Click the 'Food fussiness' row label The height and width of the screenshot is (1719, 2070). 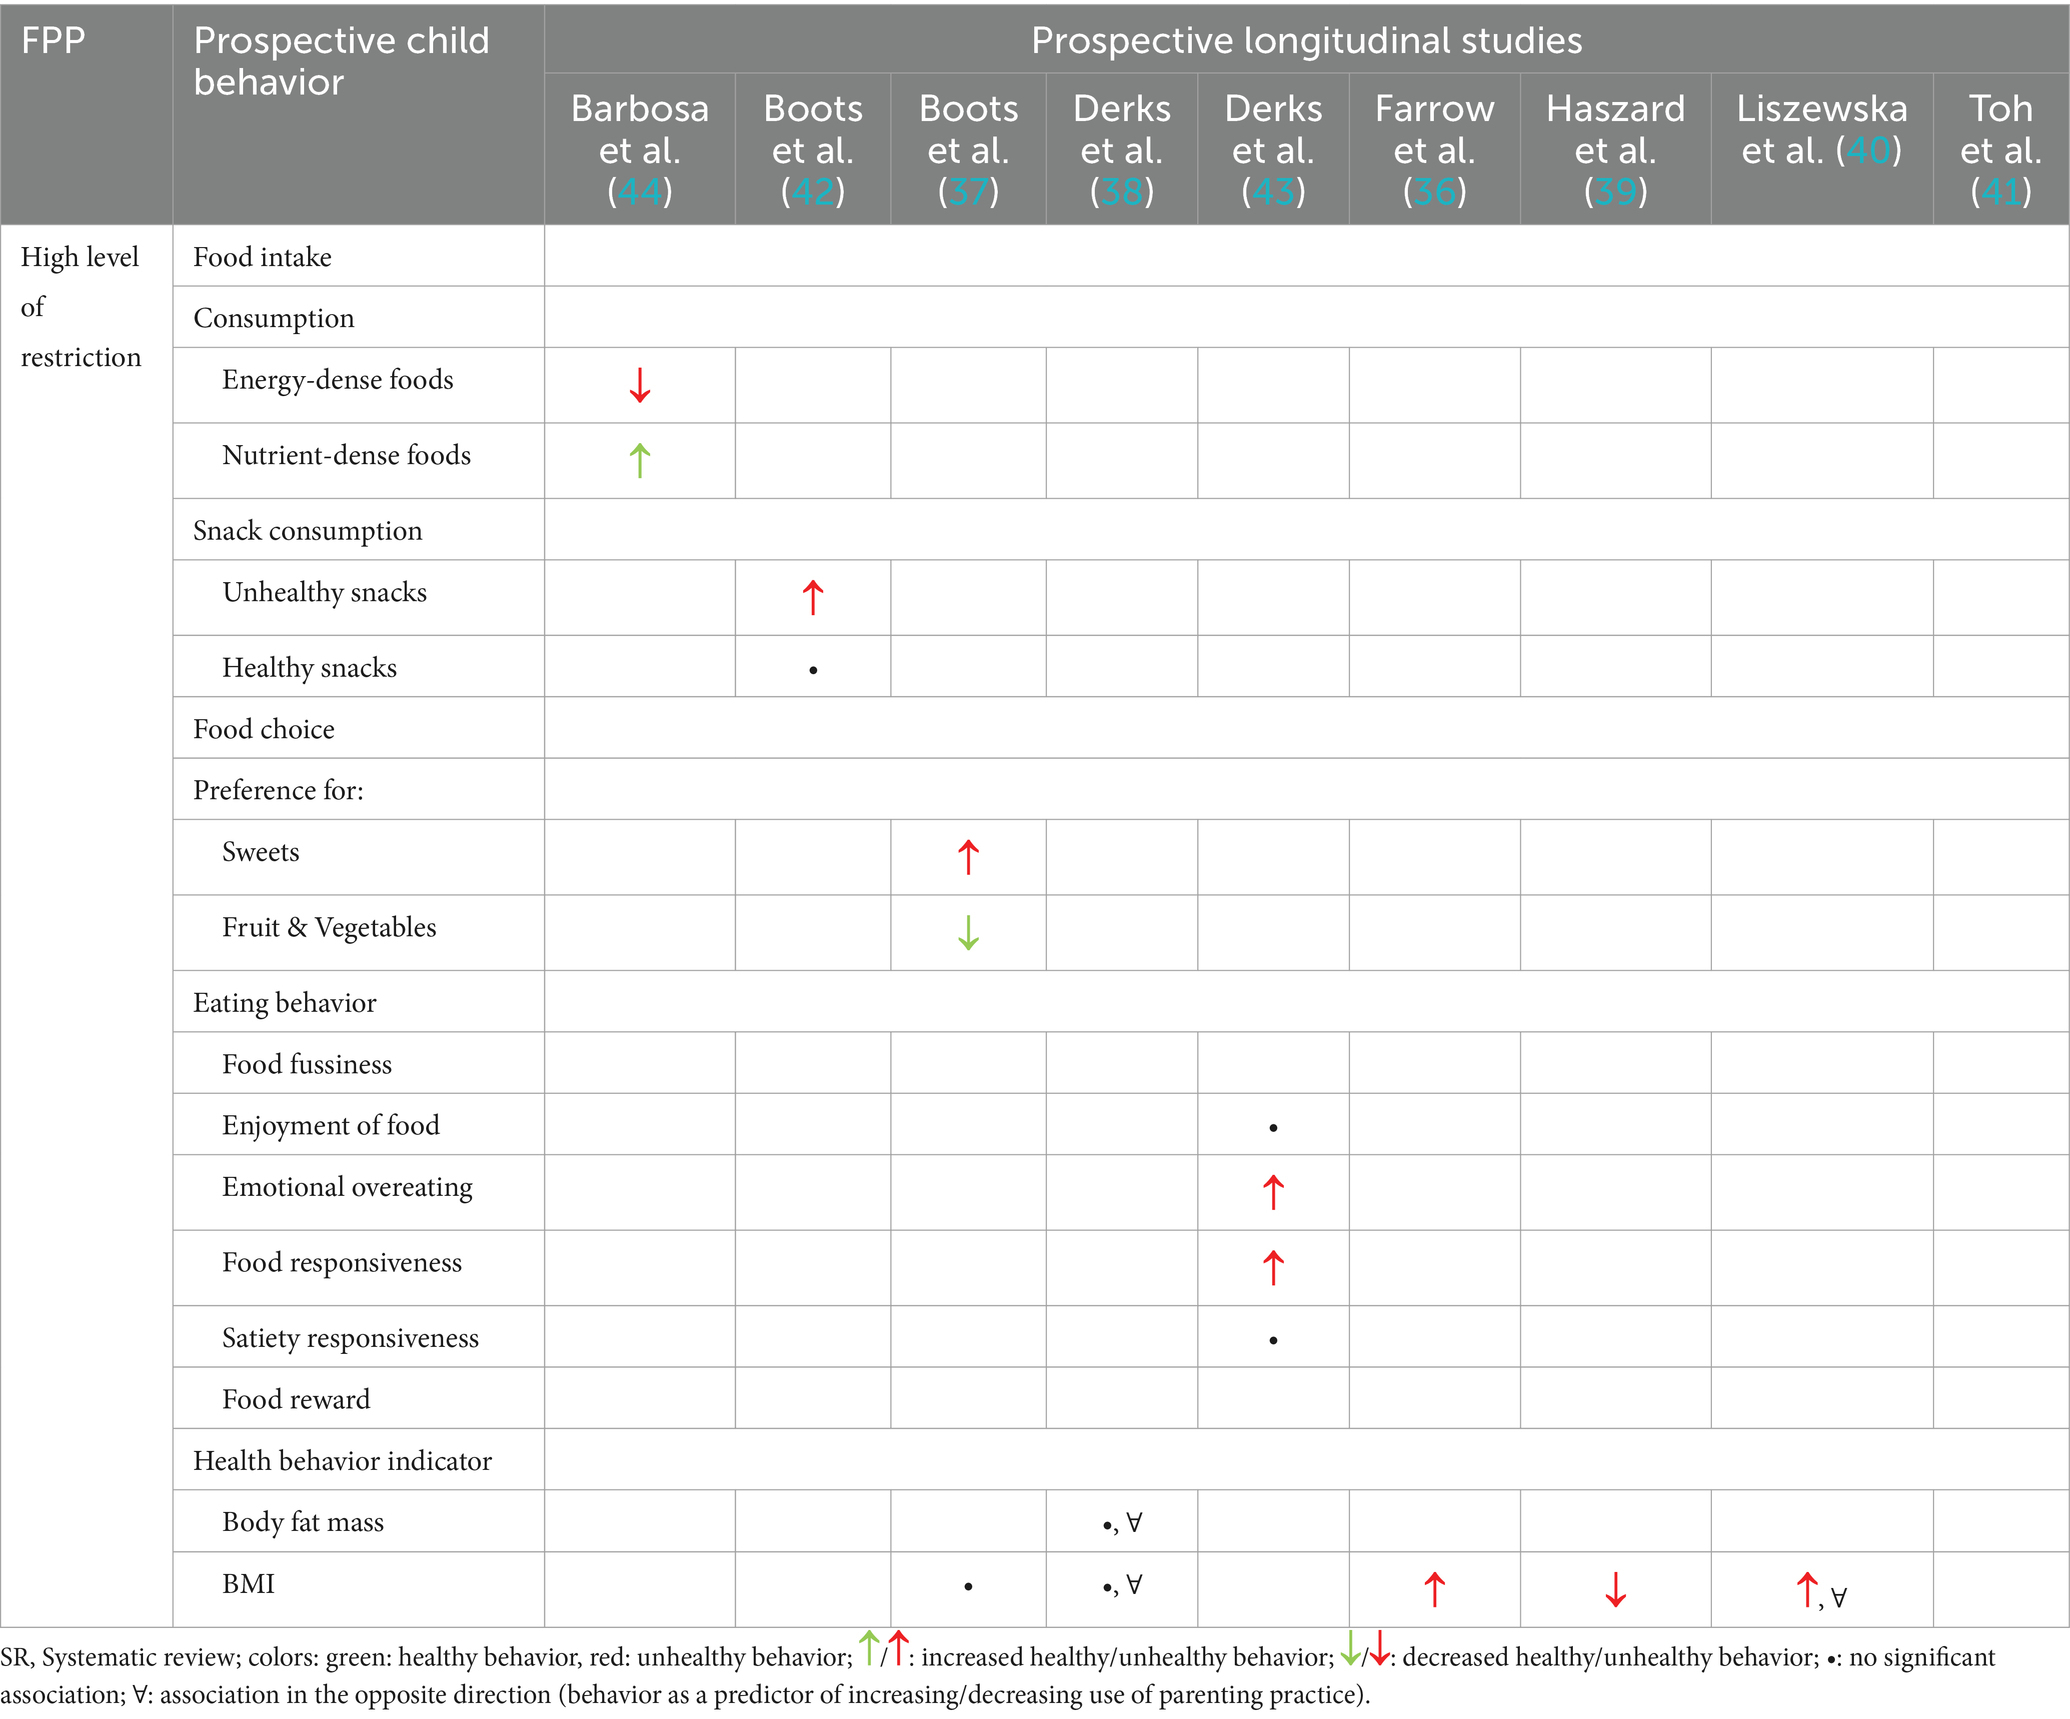[x=307, y=1064]
